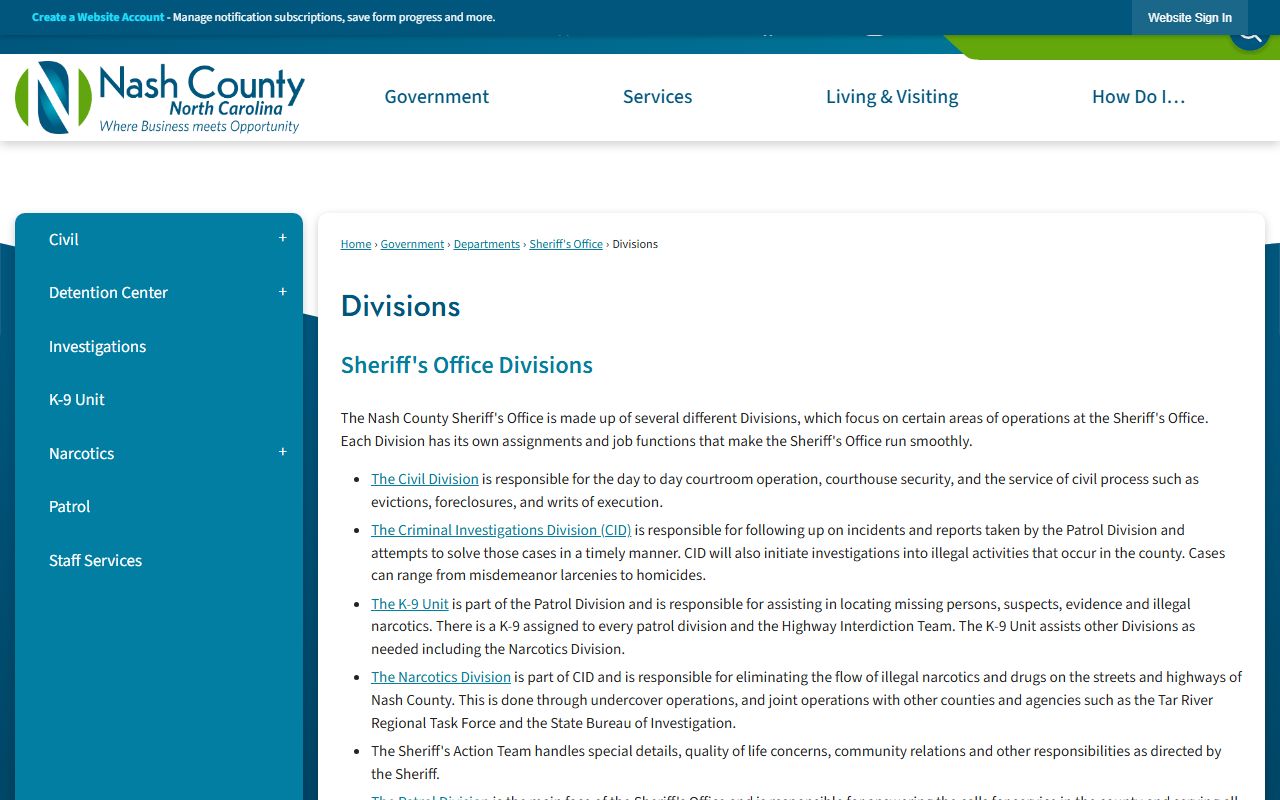Open Patrol sidebar item

70,506
